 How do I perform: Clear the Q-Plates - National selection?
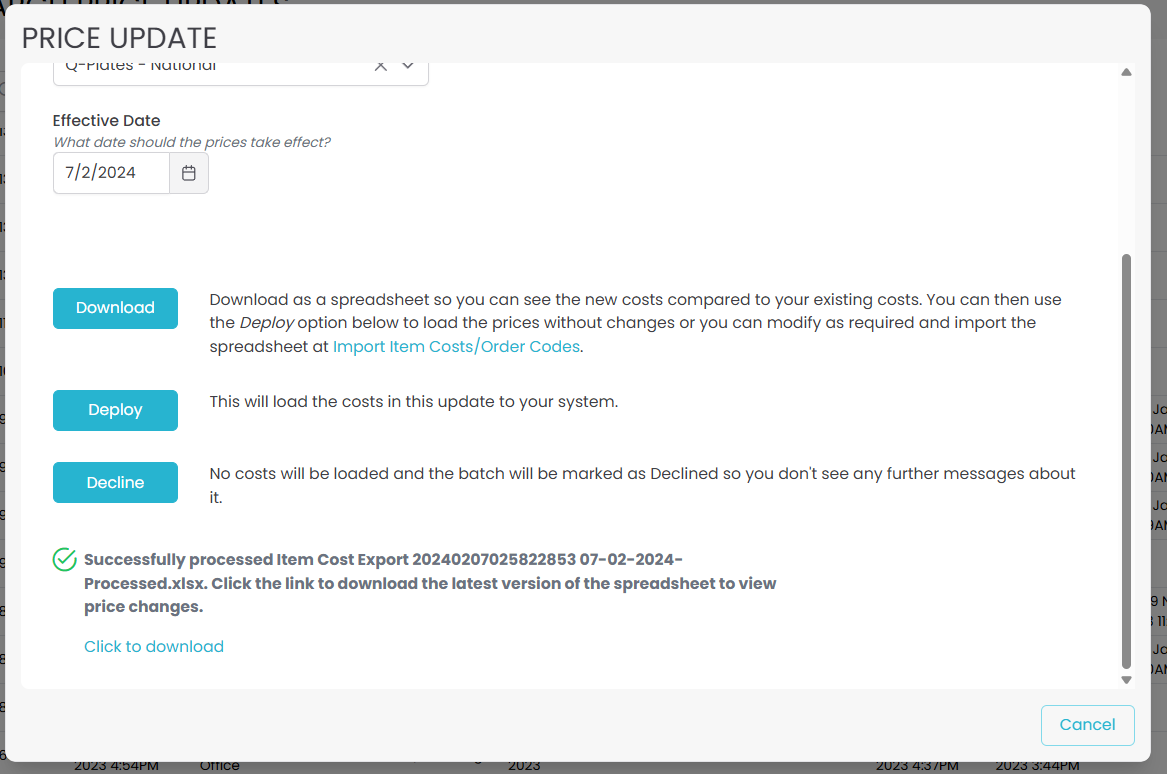(x=380, y=66)
